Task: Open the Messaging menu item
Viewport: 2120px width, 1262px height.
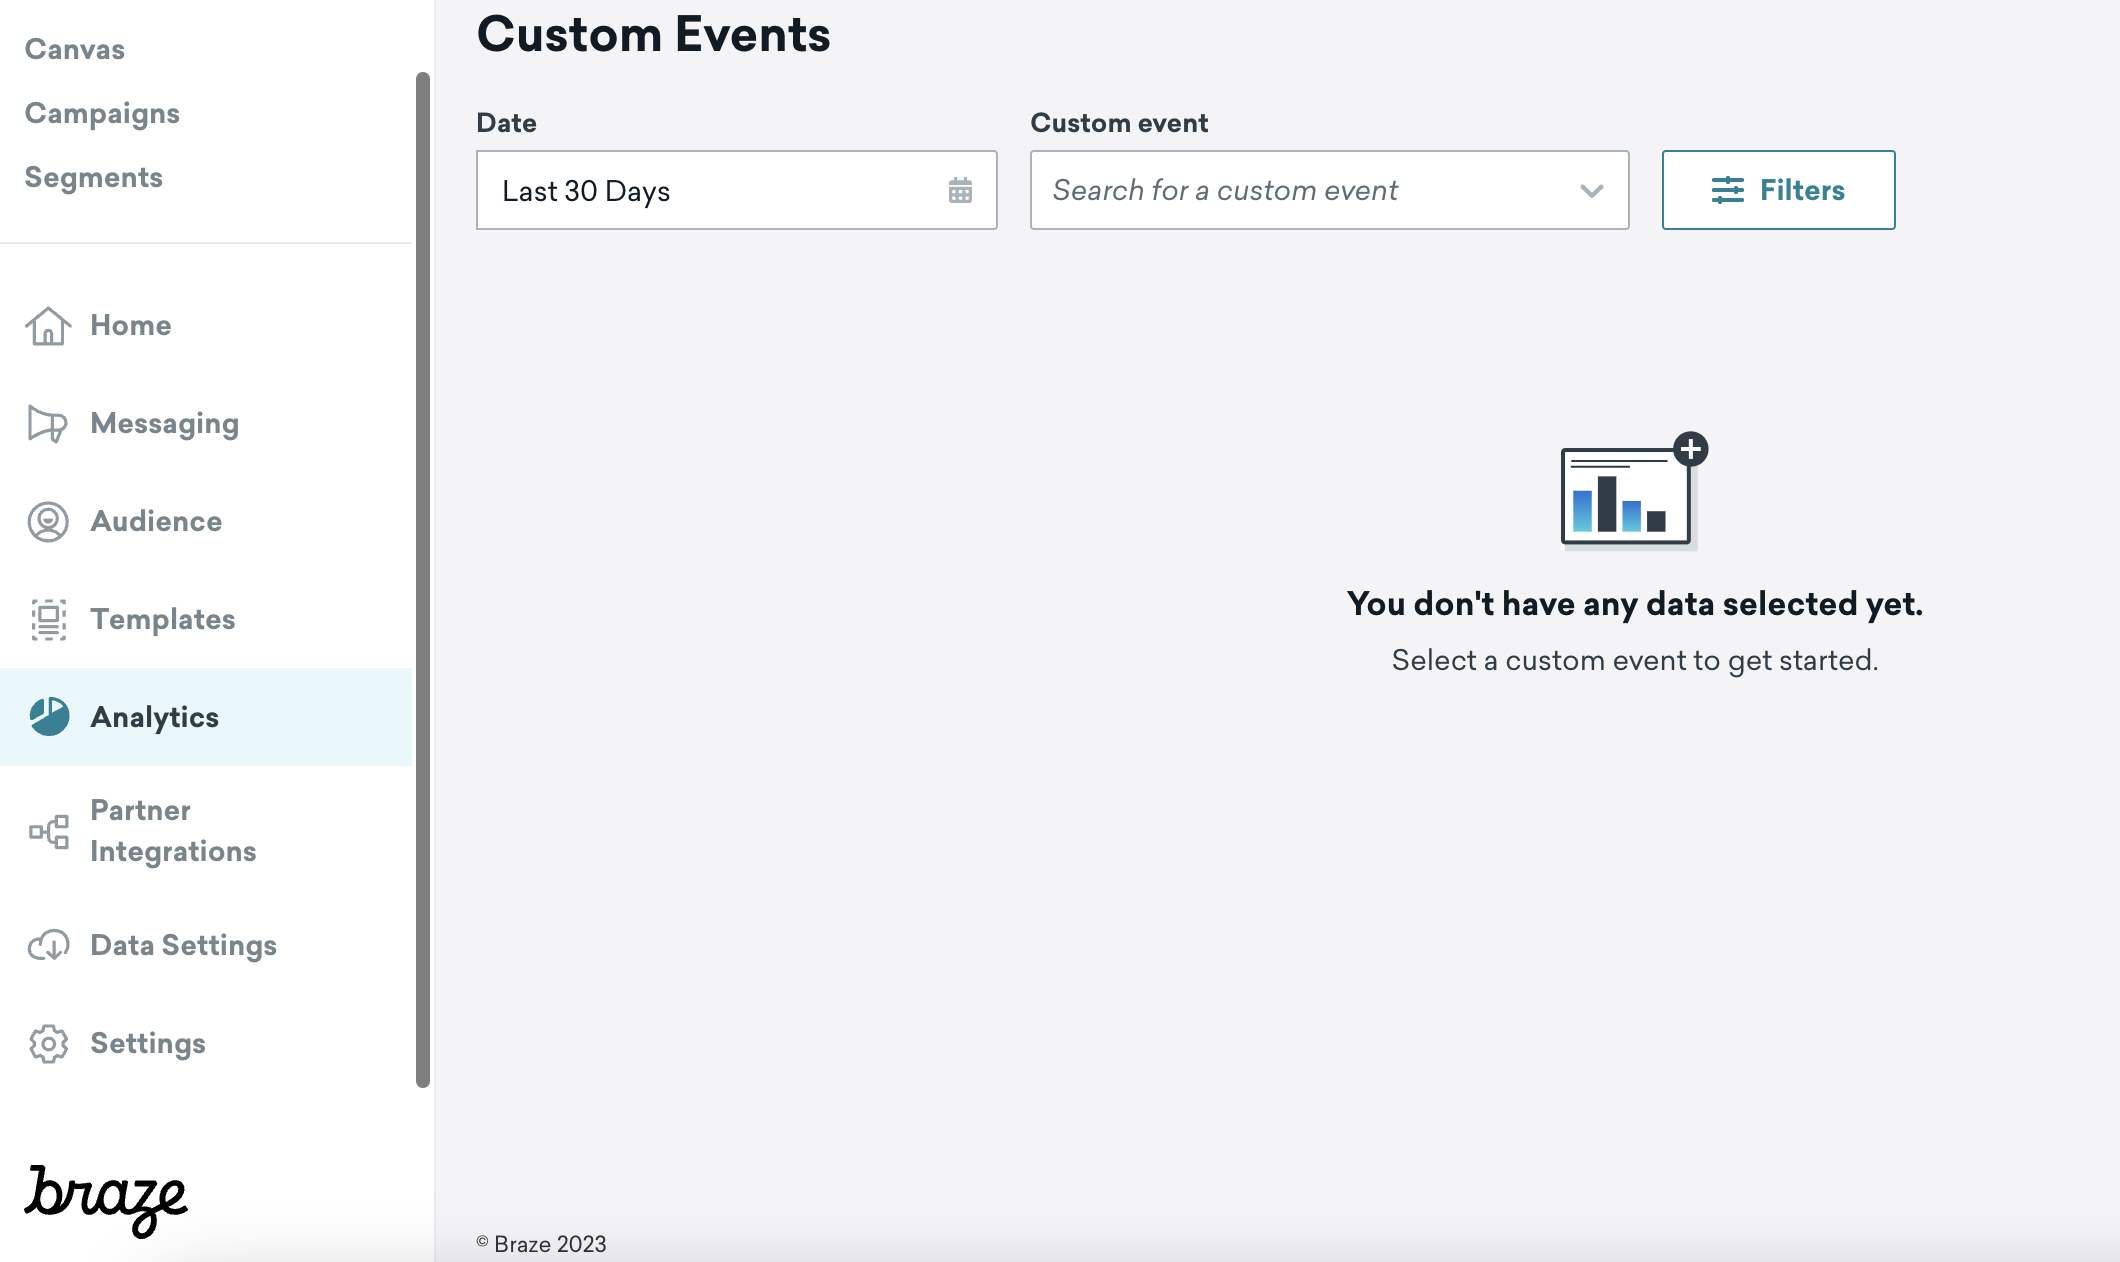Action: pyautogui.click(x=164, y=424)
